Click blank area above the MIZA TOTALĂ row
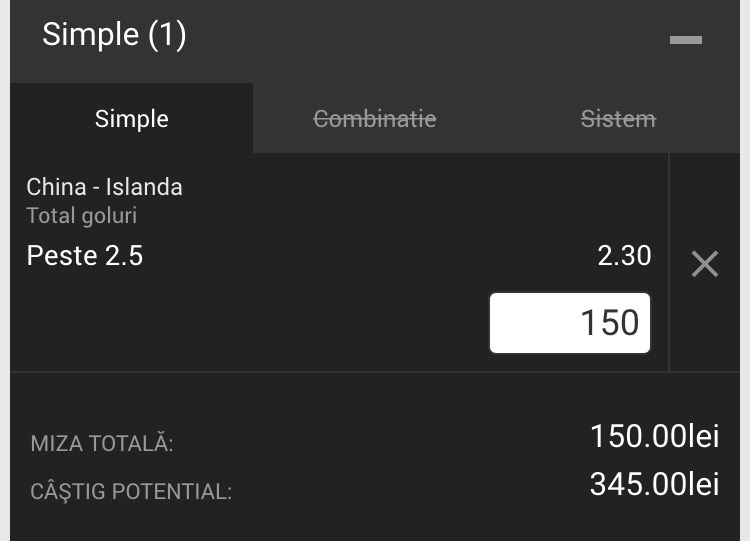The width and height of the screenshot is (750, 541). click(375, 395)
